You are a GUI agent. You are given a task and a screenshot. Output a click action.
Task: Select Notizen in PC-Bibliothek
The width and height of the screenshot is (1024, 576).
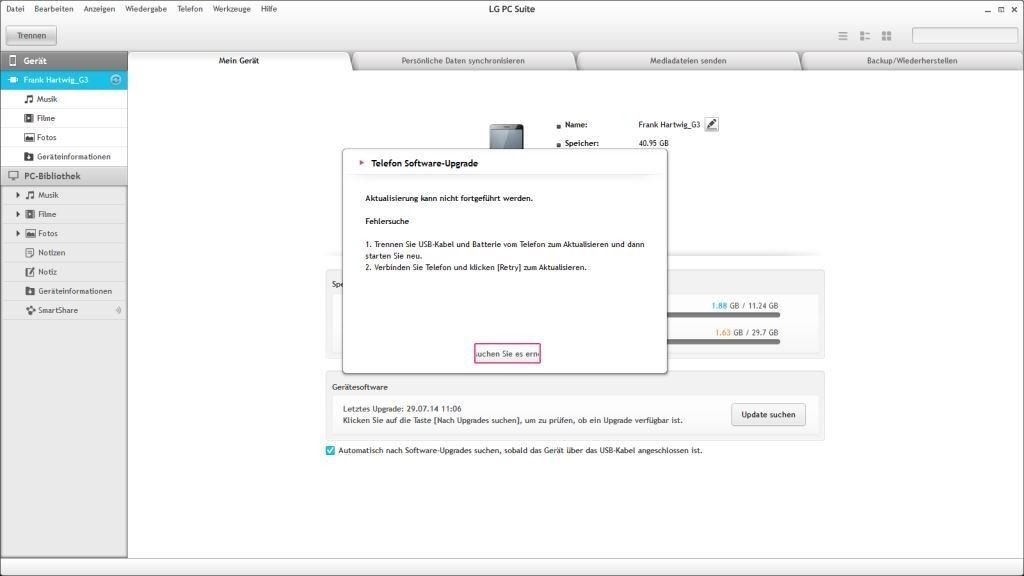coord(52,253)
